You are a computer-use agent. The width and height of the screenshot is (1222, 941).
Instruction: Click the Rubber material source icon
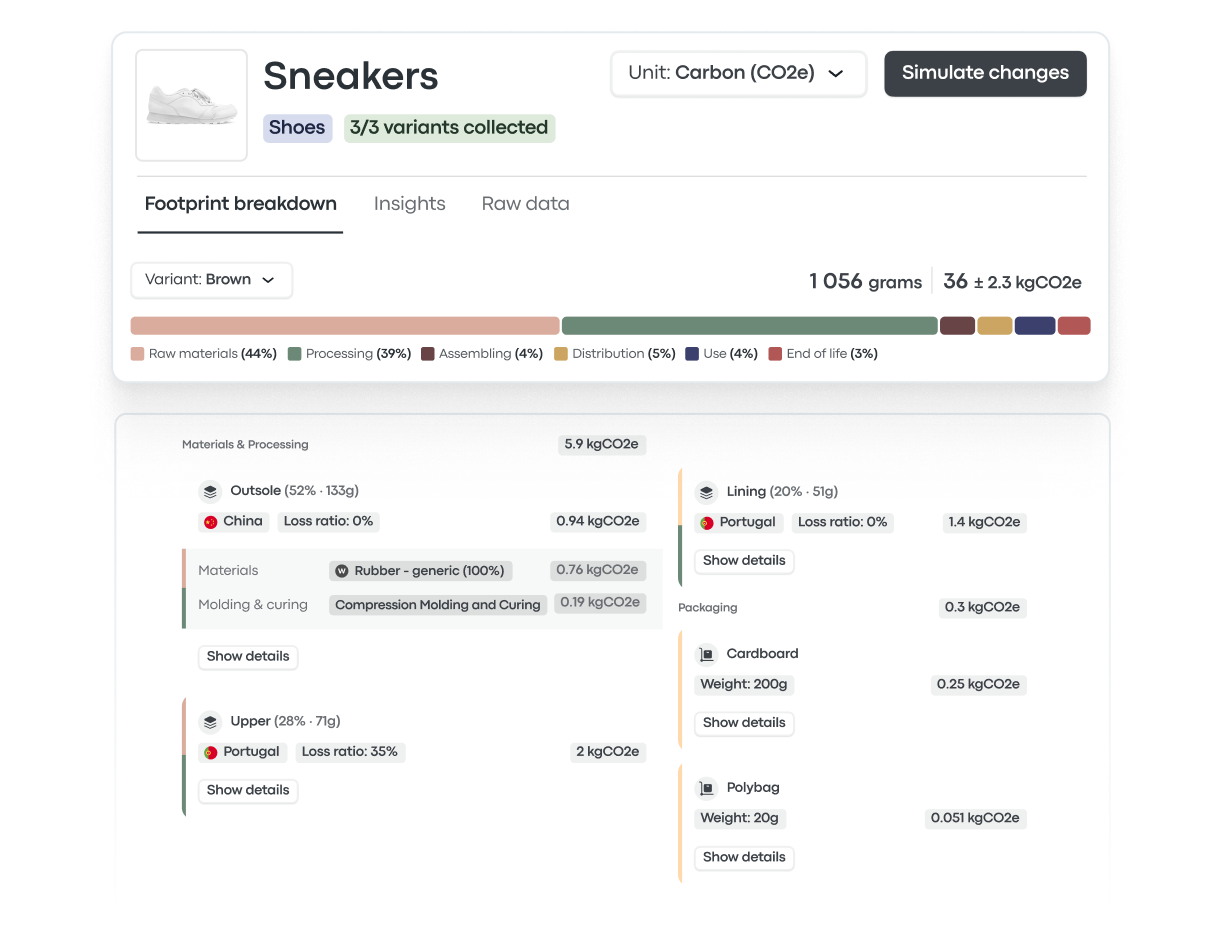click(342, 571)
